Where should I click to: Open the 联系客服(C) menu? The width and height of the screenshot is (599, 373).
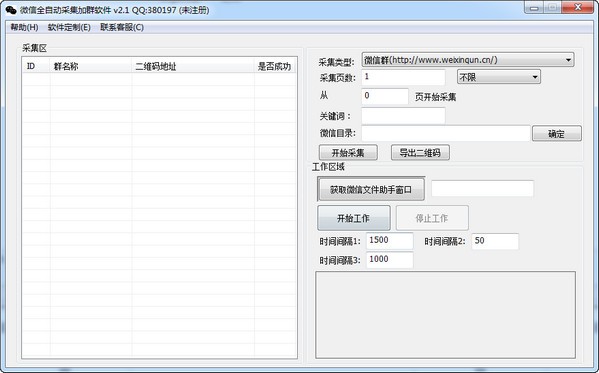click(122, 28)
